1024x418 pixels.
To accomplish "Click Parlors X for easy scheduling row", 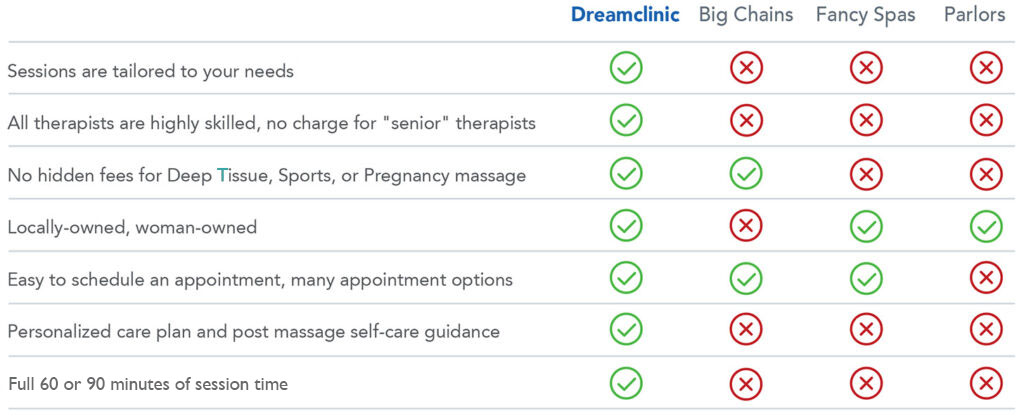I will click(x=986, y=278).
